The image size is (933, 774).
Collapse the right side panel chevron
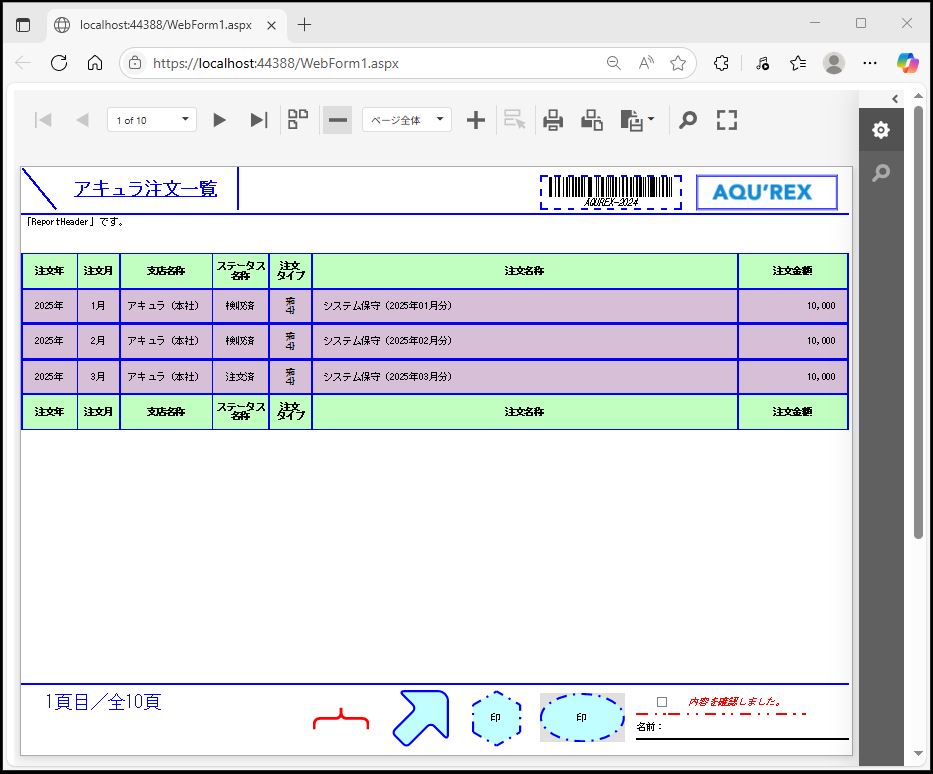tap(895, 98)
